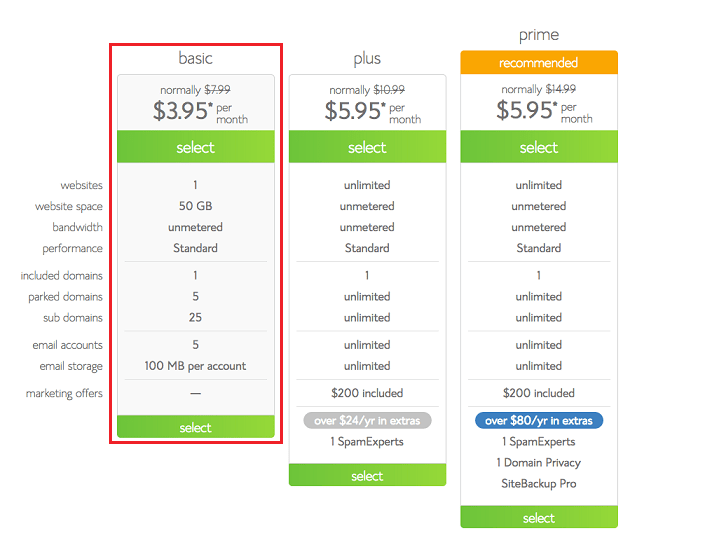The height and width of the screenshot is (538, 705).
Task: Click '1 SpamExperts' under plus plan
Action: coord(367,442)
